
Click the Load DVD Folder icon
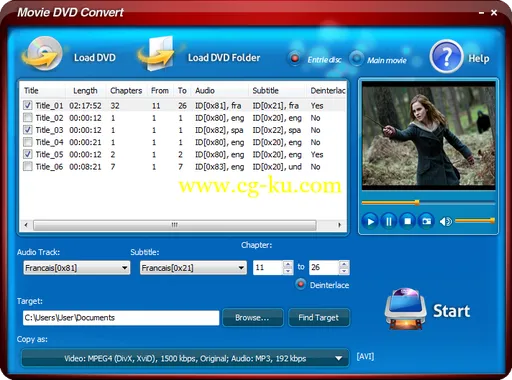[157, 54]
